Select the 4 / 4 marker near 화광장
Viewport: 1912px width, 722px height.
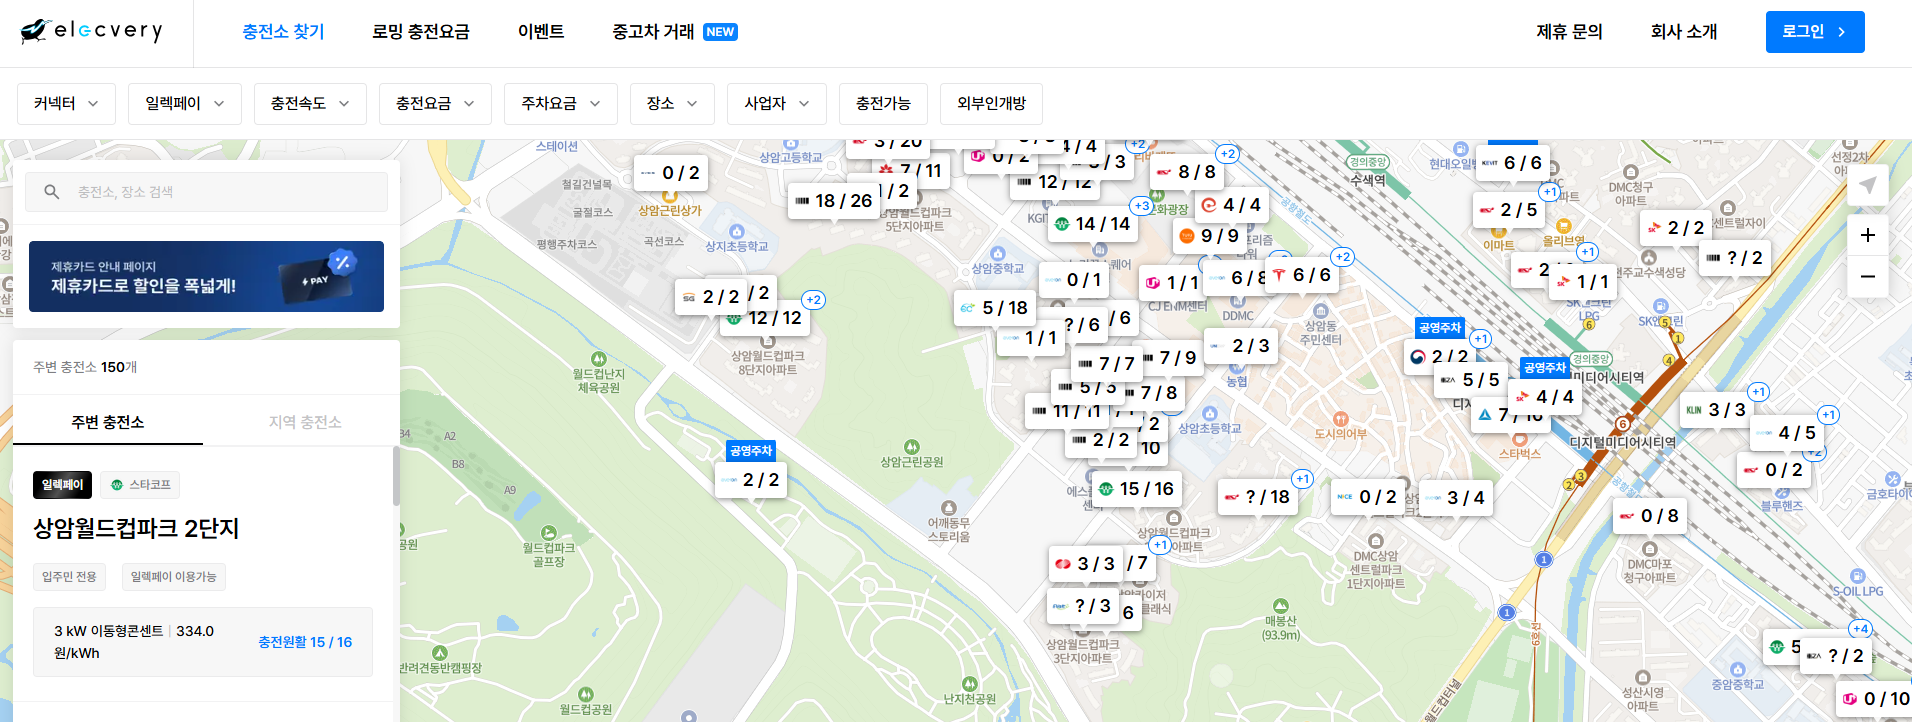point(1231,205)
